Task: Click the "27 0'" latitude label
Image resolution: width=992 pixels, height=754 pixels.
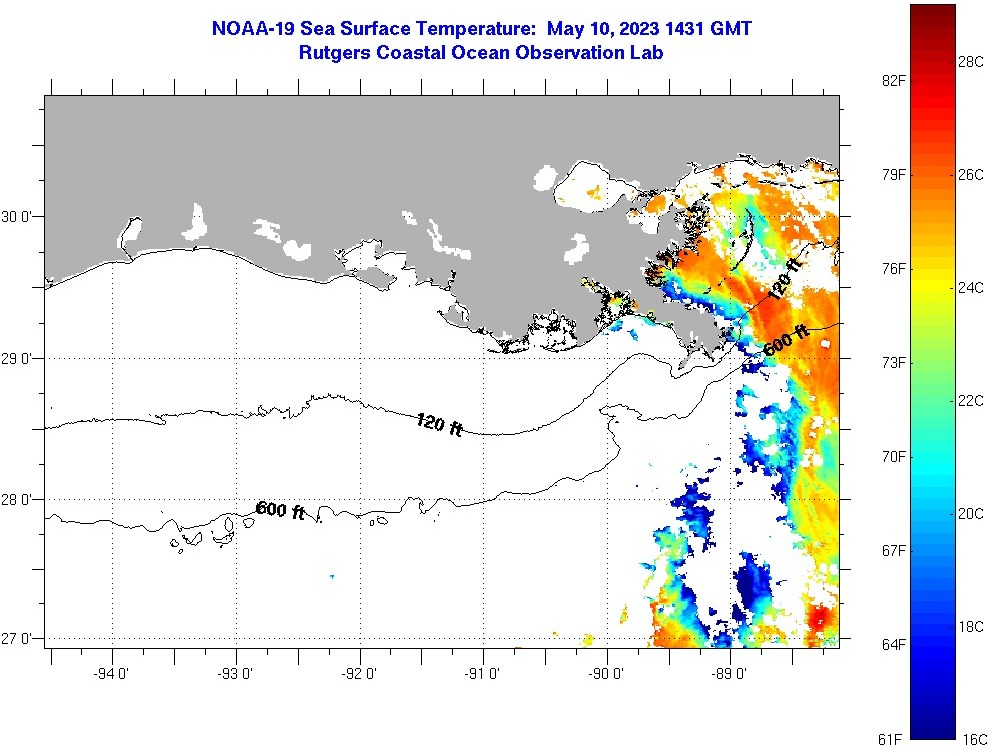Action: click(16, 638)
